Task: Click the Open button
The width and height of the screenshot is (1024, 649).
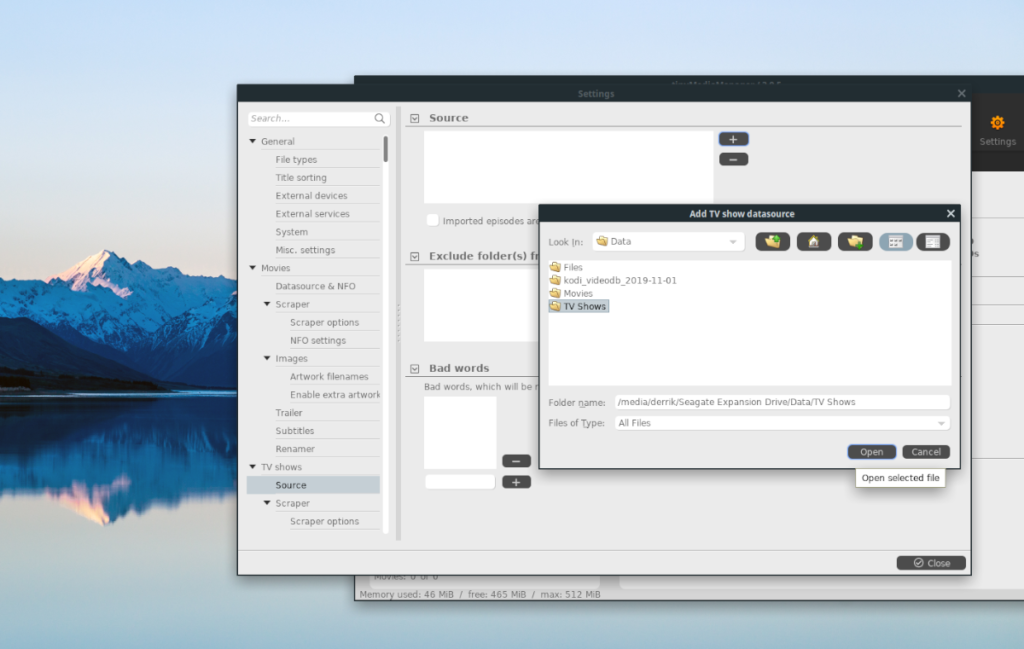Action: point(871,451)
